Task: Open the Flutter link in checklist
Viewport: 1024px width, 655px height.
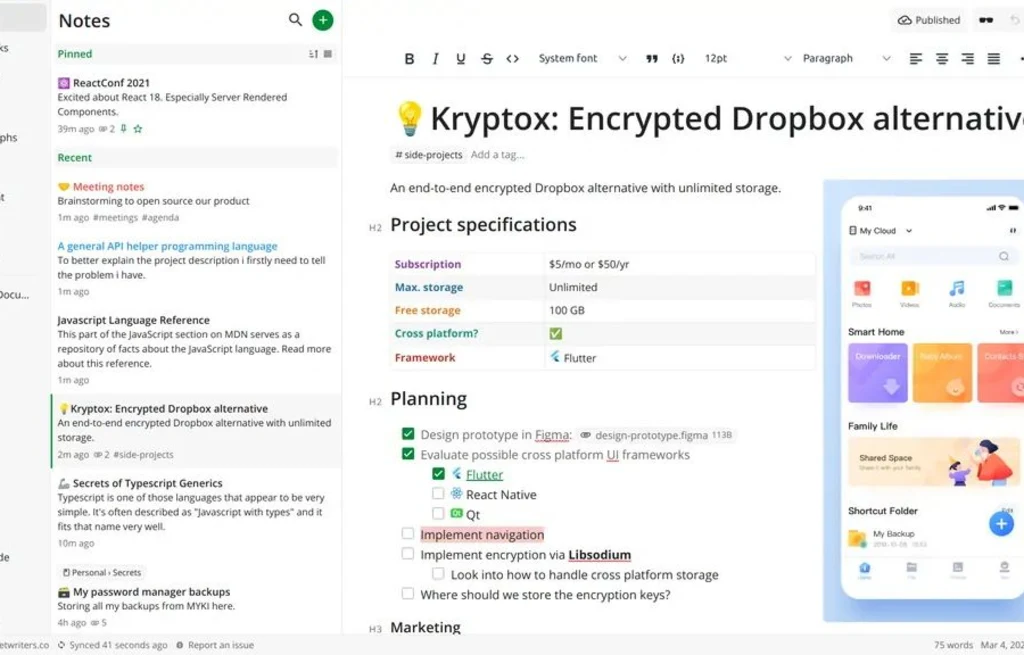Action: point(485,475)
